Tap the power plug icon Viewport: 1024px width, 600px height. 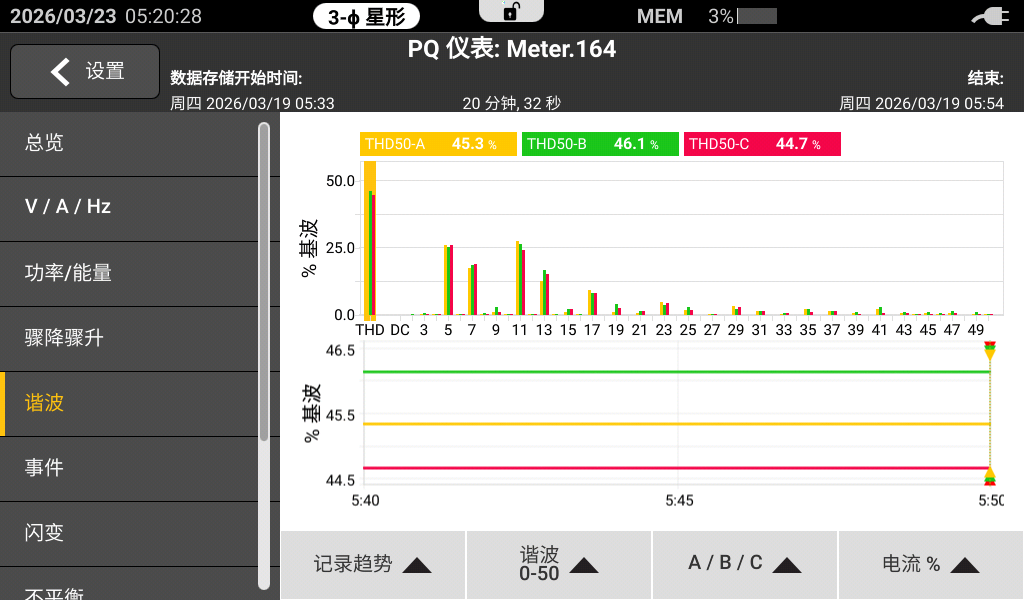point(991,16)
